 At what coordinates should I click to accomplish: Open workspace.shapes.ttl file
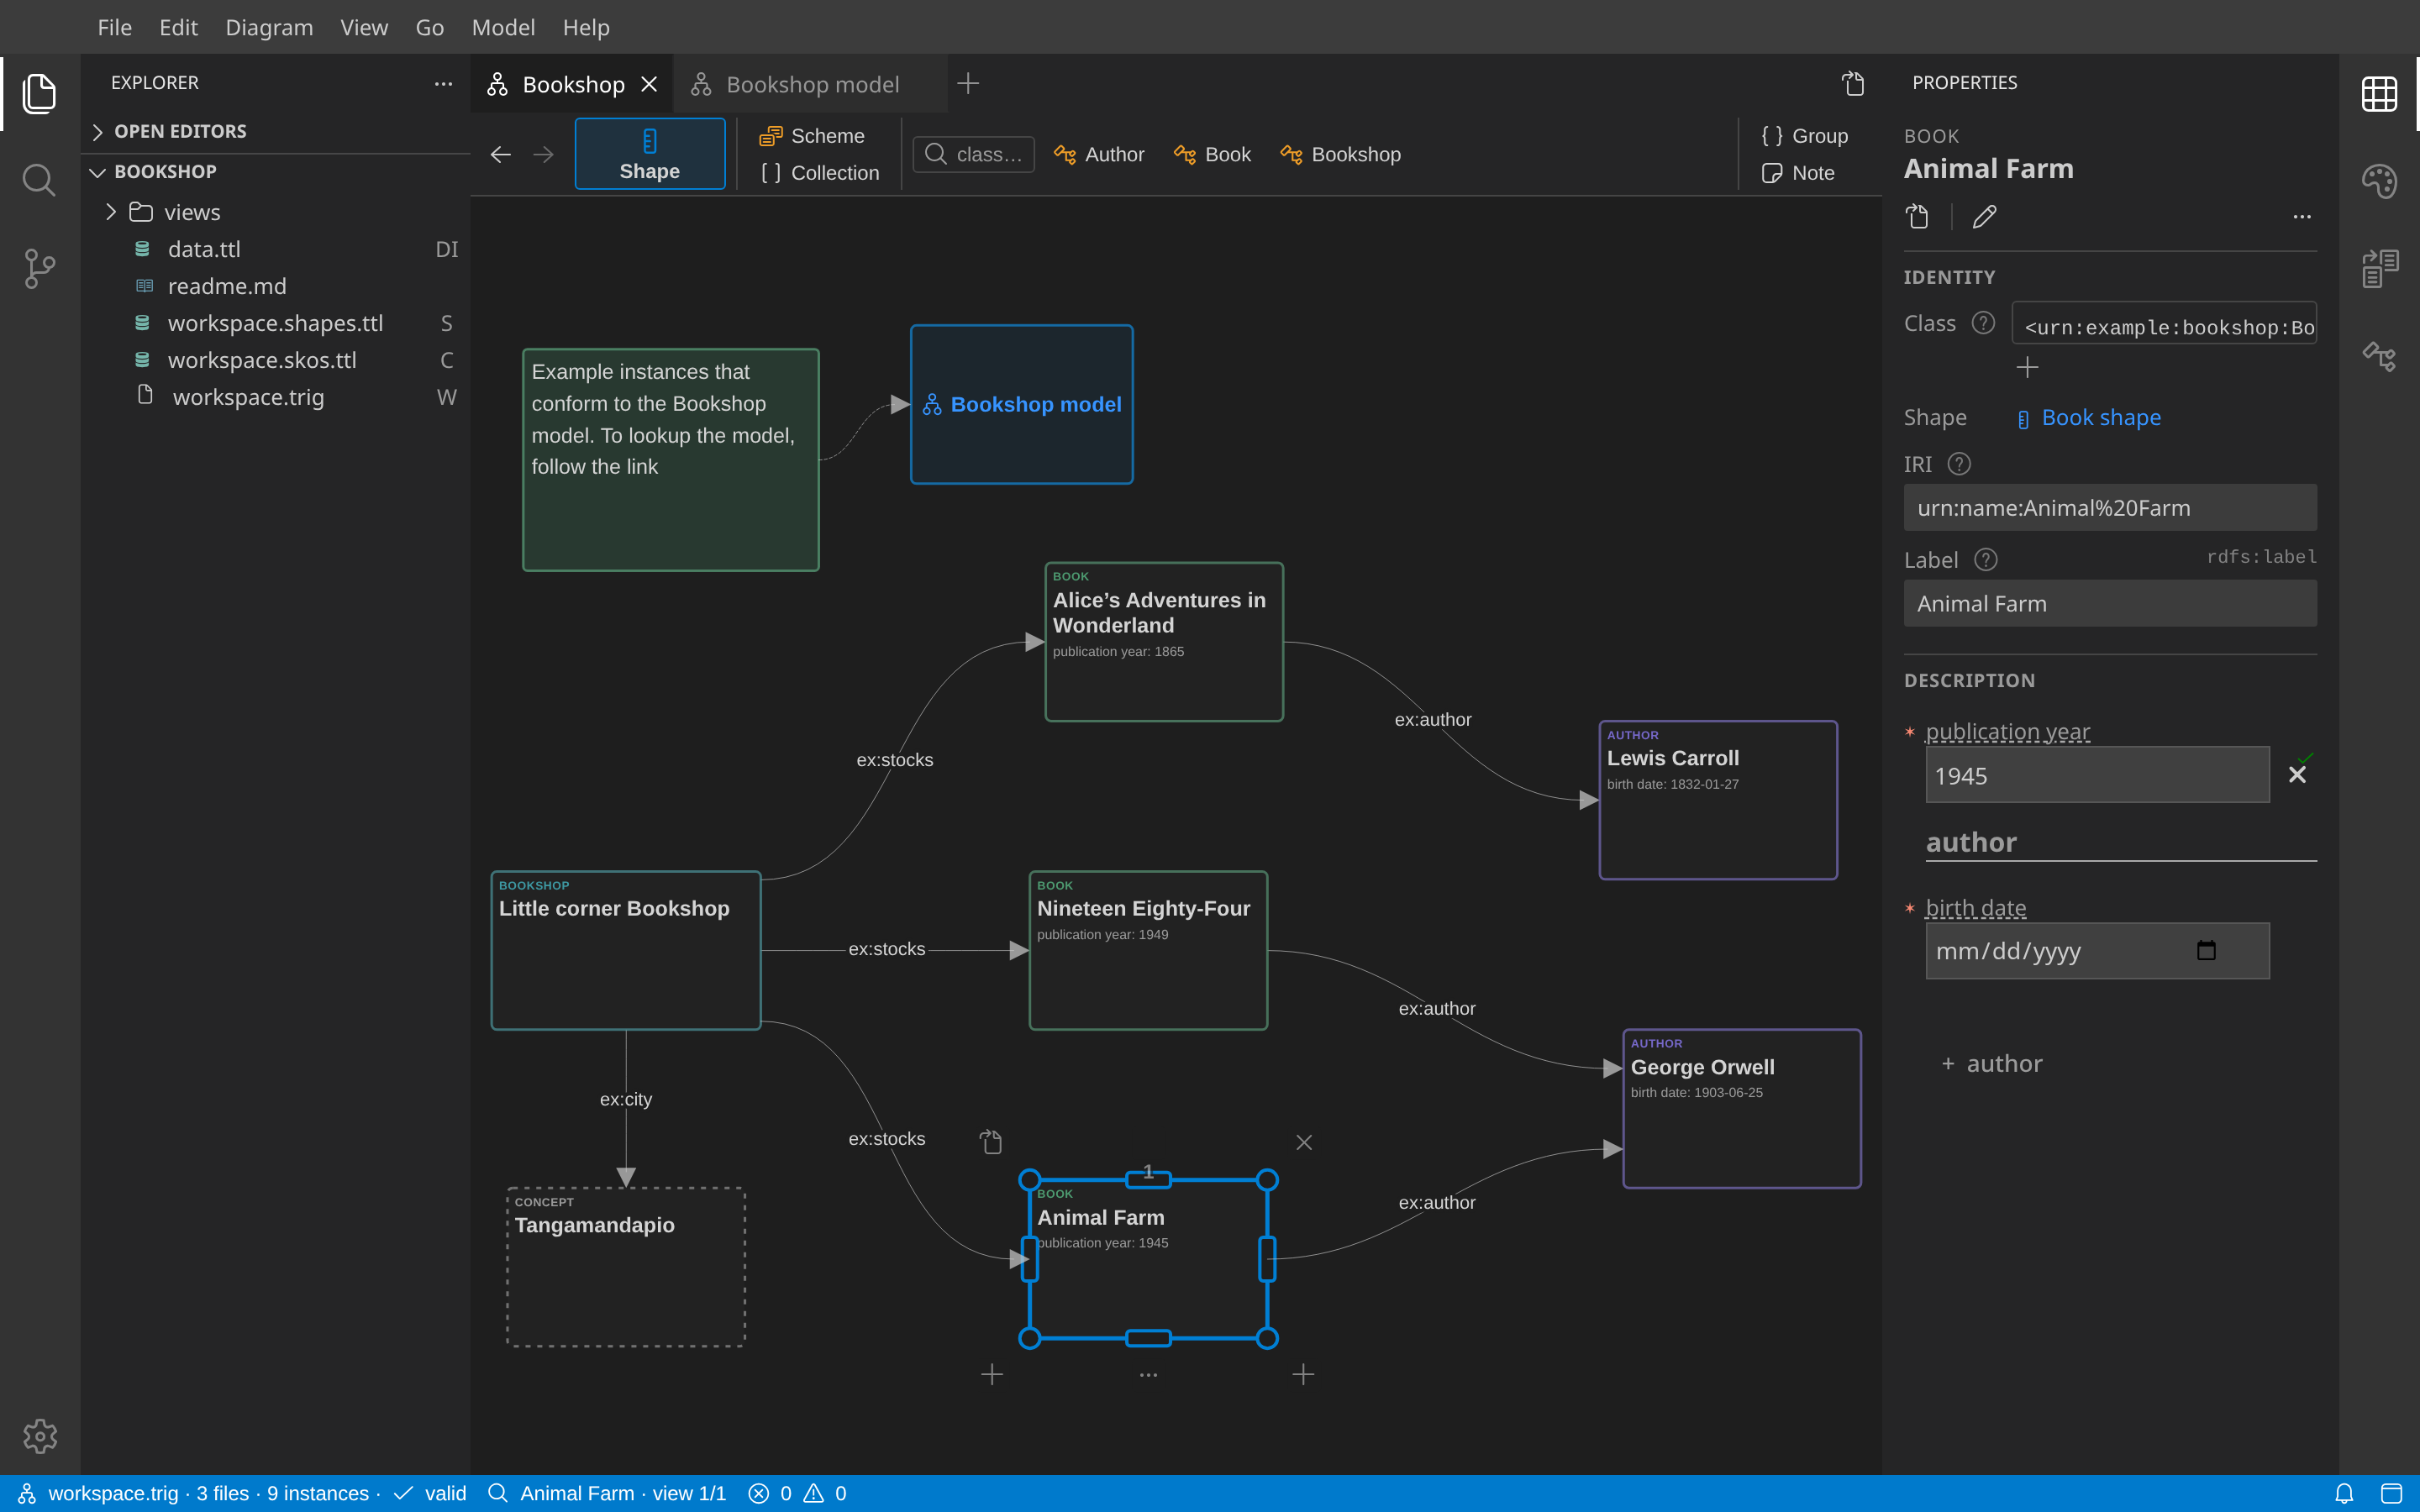275,323
